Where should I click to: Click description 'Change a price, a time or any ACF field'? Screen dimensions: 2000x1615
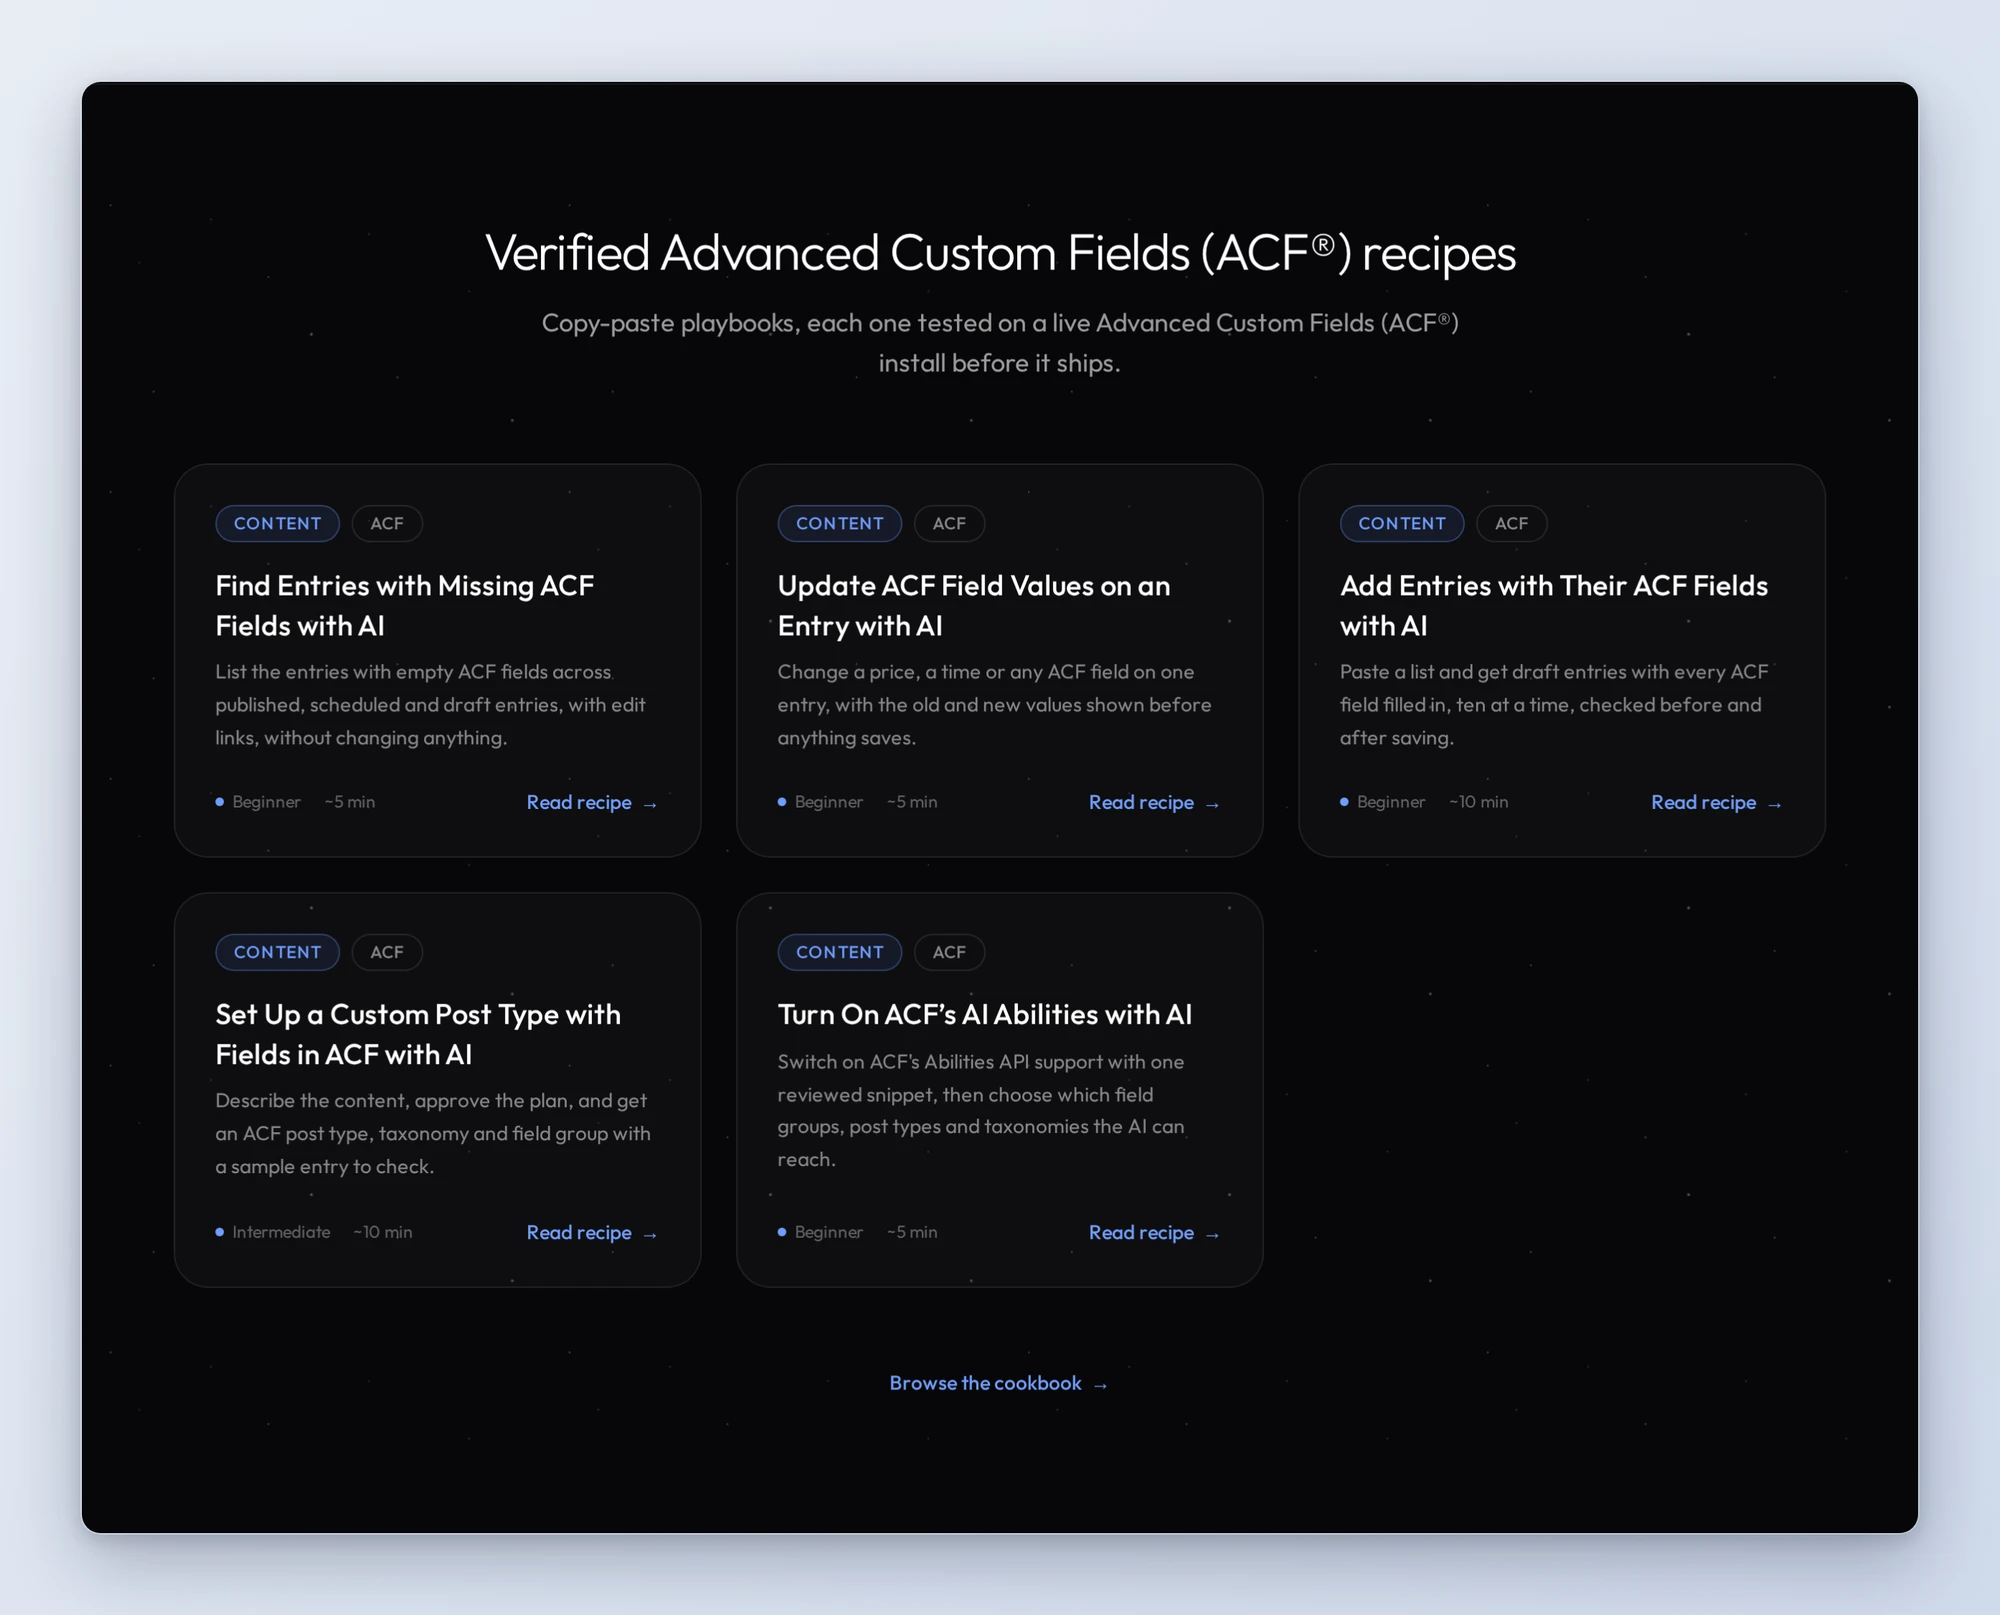tap(995, 705)
